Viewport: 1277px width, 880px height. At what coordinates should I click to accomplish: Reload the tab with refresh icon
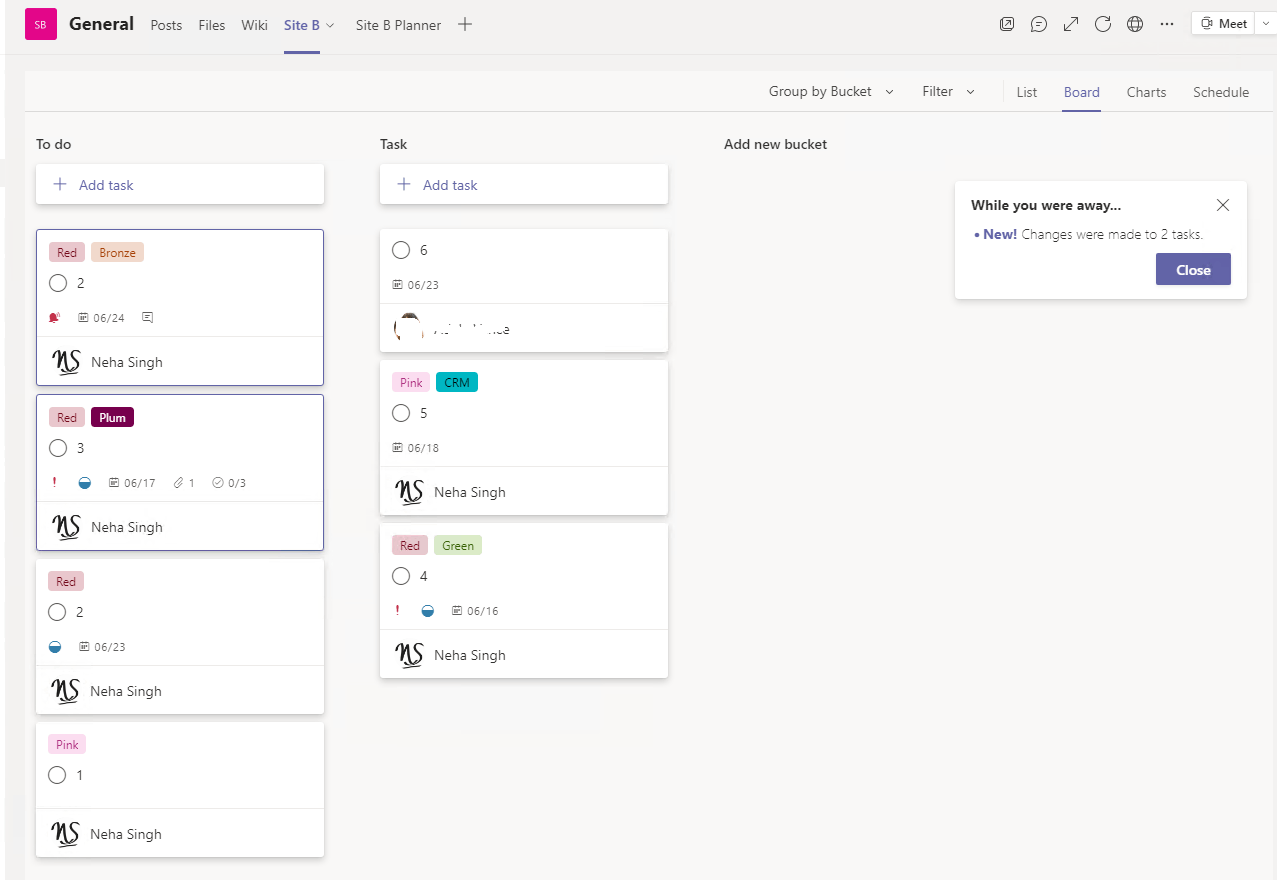coord(1103,24)
